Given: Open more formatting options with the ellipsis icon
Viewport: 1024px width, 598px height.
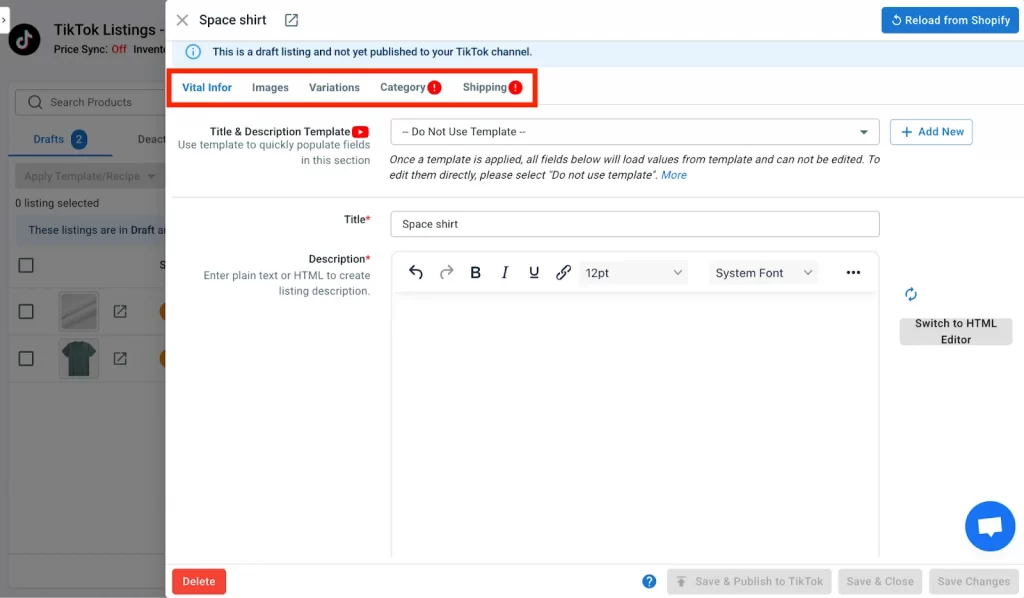Looking at the screenshot, I should tap(853, 272).
